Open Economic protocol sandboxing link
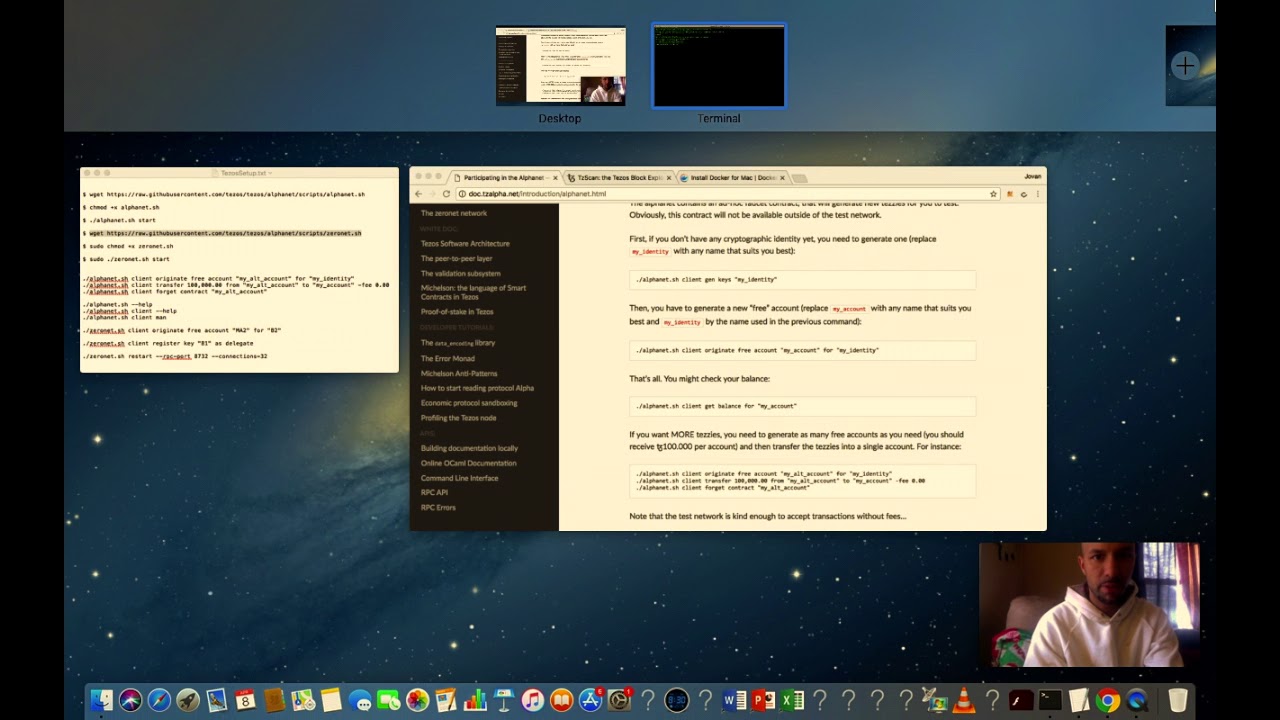1280x720 pixels. pyautogui.click(x=469, y=403)
